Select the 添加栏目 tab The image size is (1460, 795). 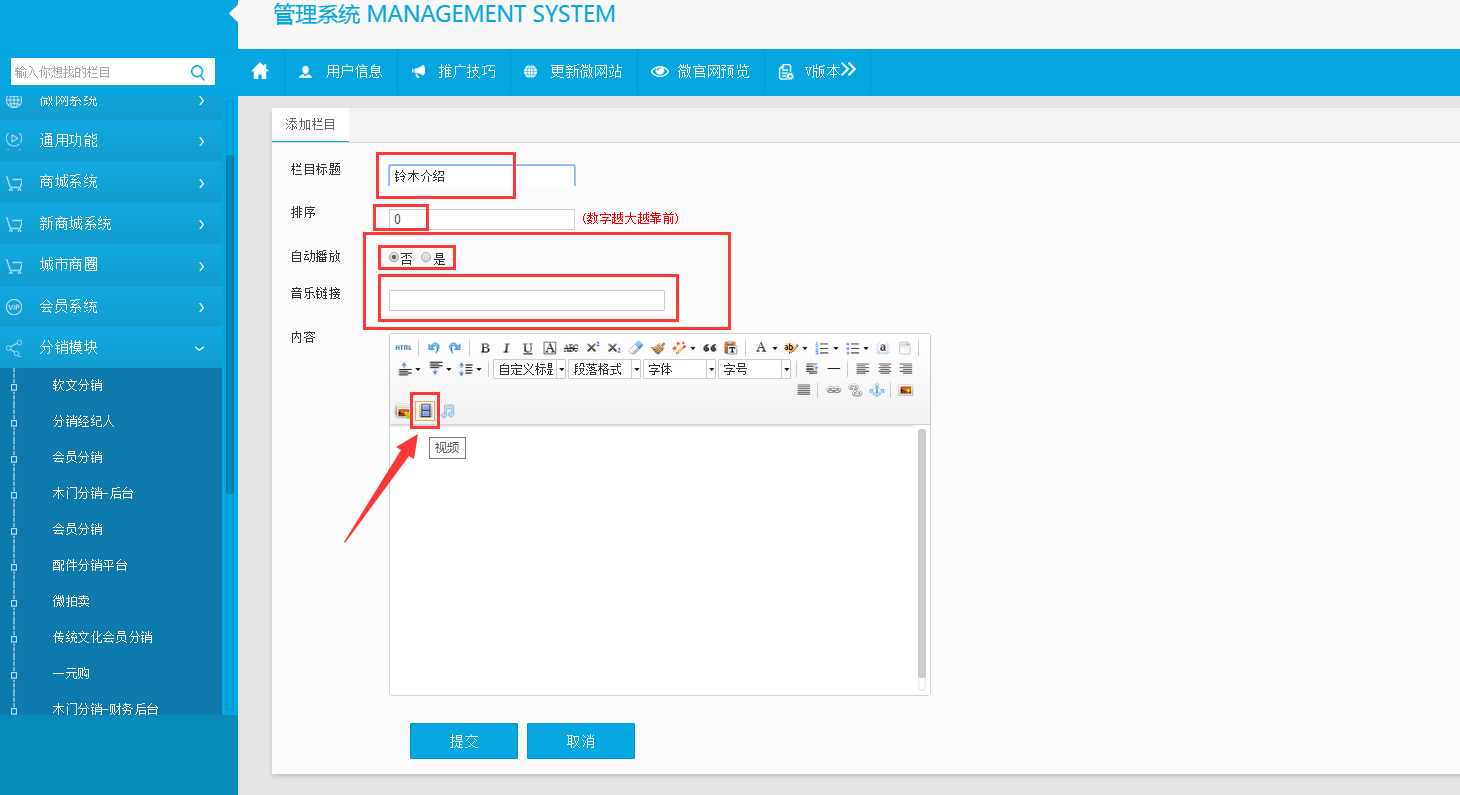310,124
